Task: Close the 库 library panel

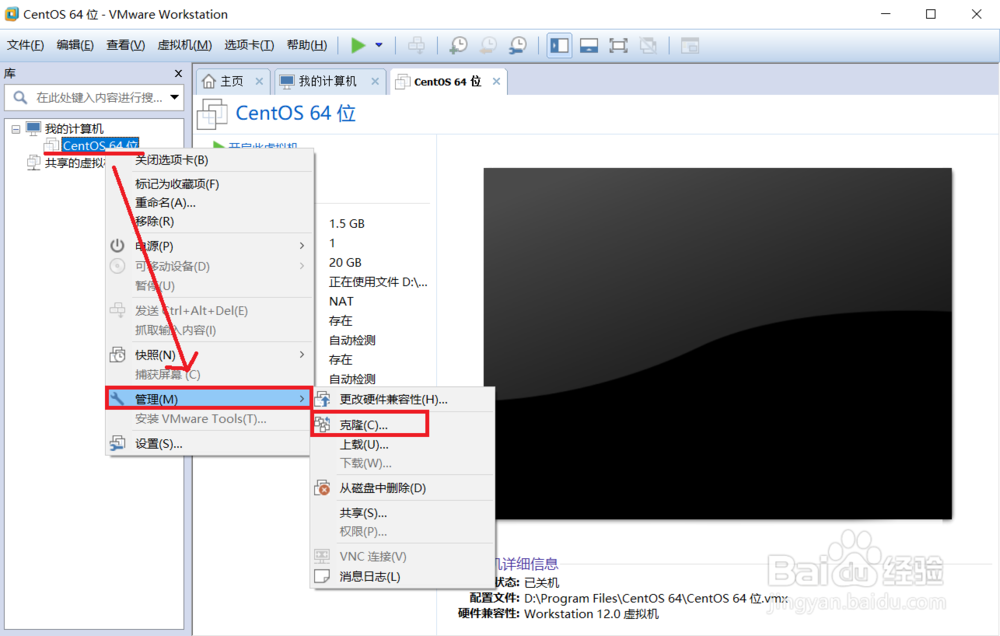Action: tap(178, 73)
